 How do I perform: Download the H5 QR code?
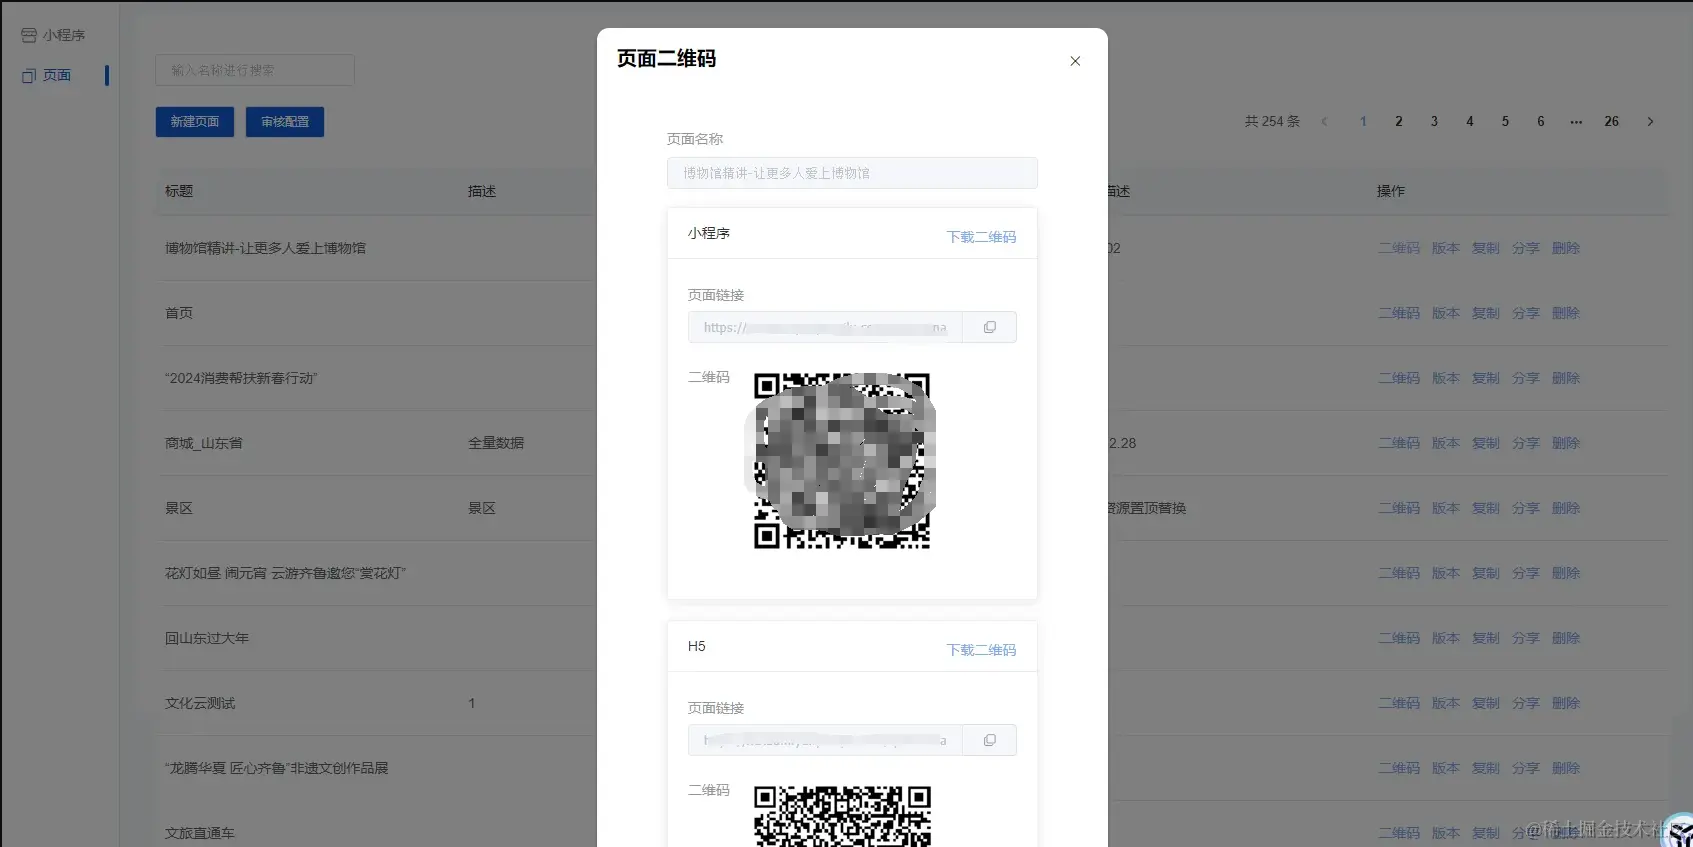tap(981, 650)
